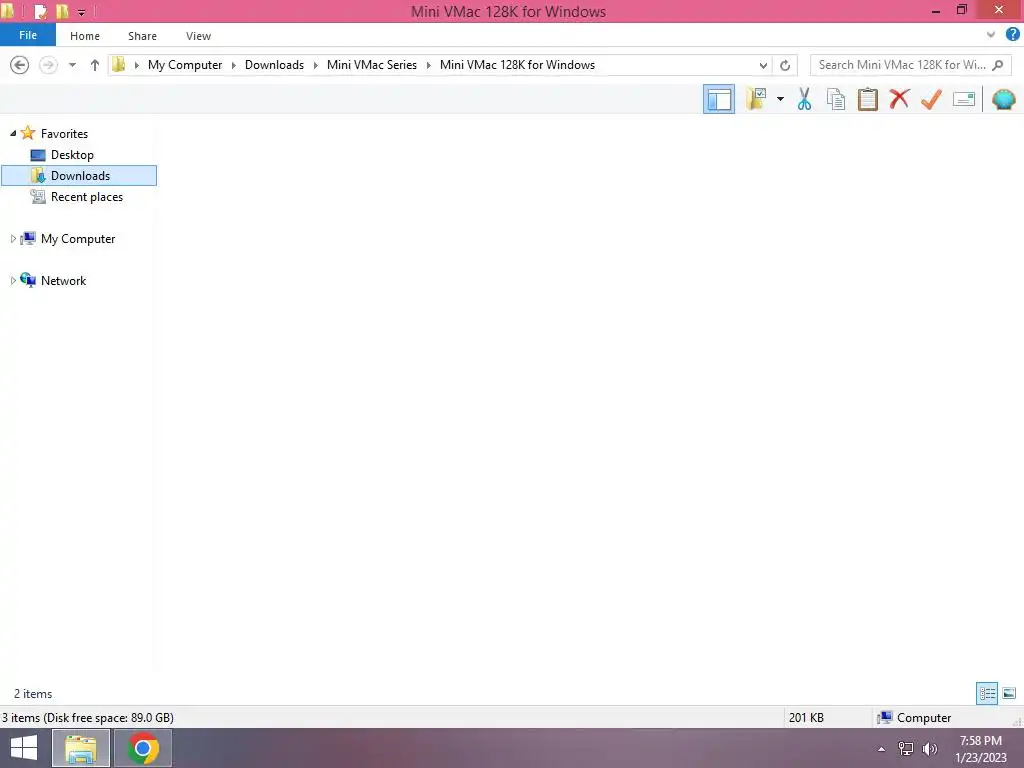Open File Explorer from the taskbar
This screenshot has width=1024, height=768.
pyautogui.click(x=80, y=748)
